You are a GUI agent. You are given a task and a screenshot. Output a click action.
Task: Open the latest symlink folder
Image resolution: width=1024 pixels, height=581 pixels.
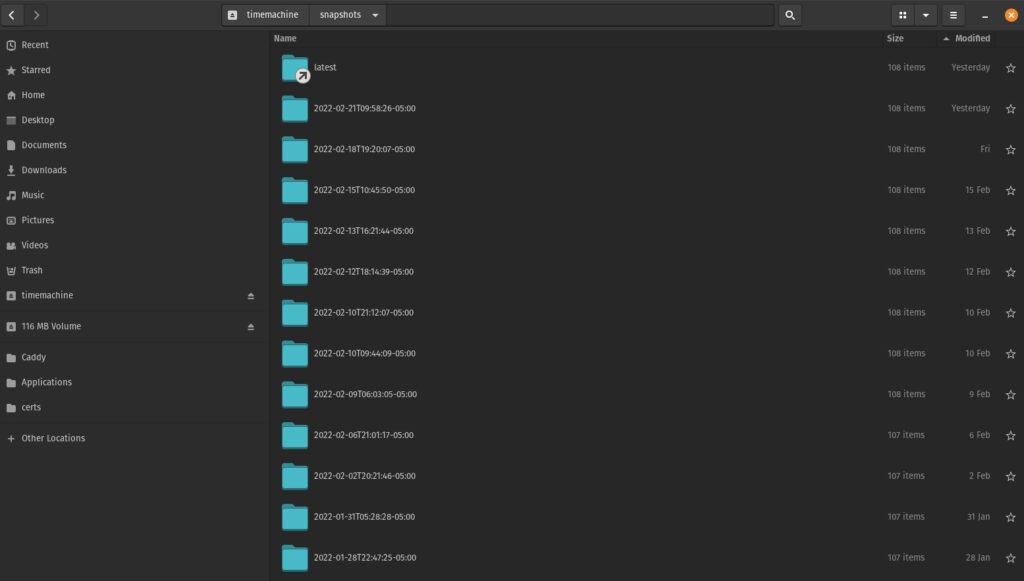tap(295, 68)
